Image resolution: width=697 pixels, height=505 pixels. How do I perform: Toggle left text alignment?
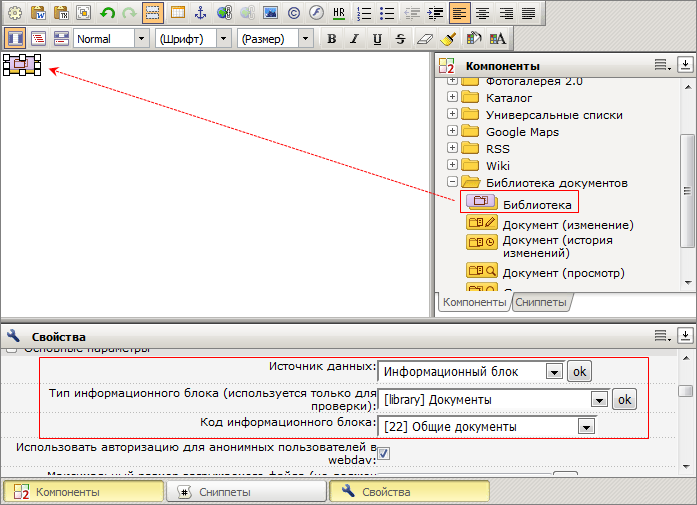coord(459,13)
